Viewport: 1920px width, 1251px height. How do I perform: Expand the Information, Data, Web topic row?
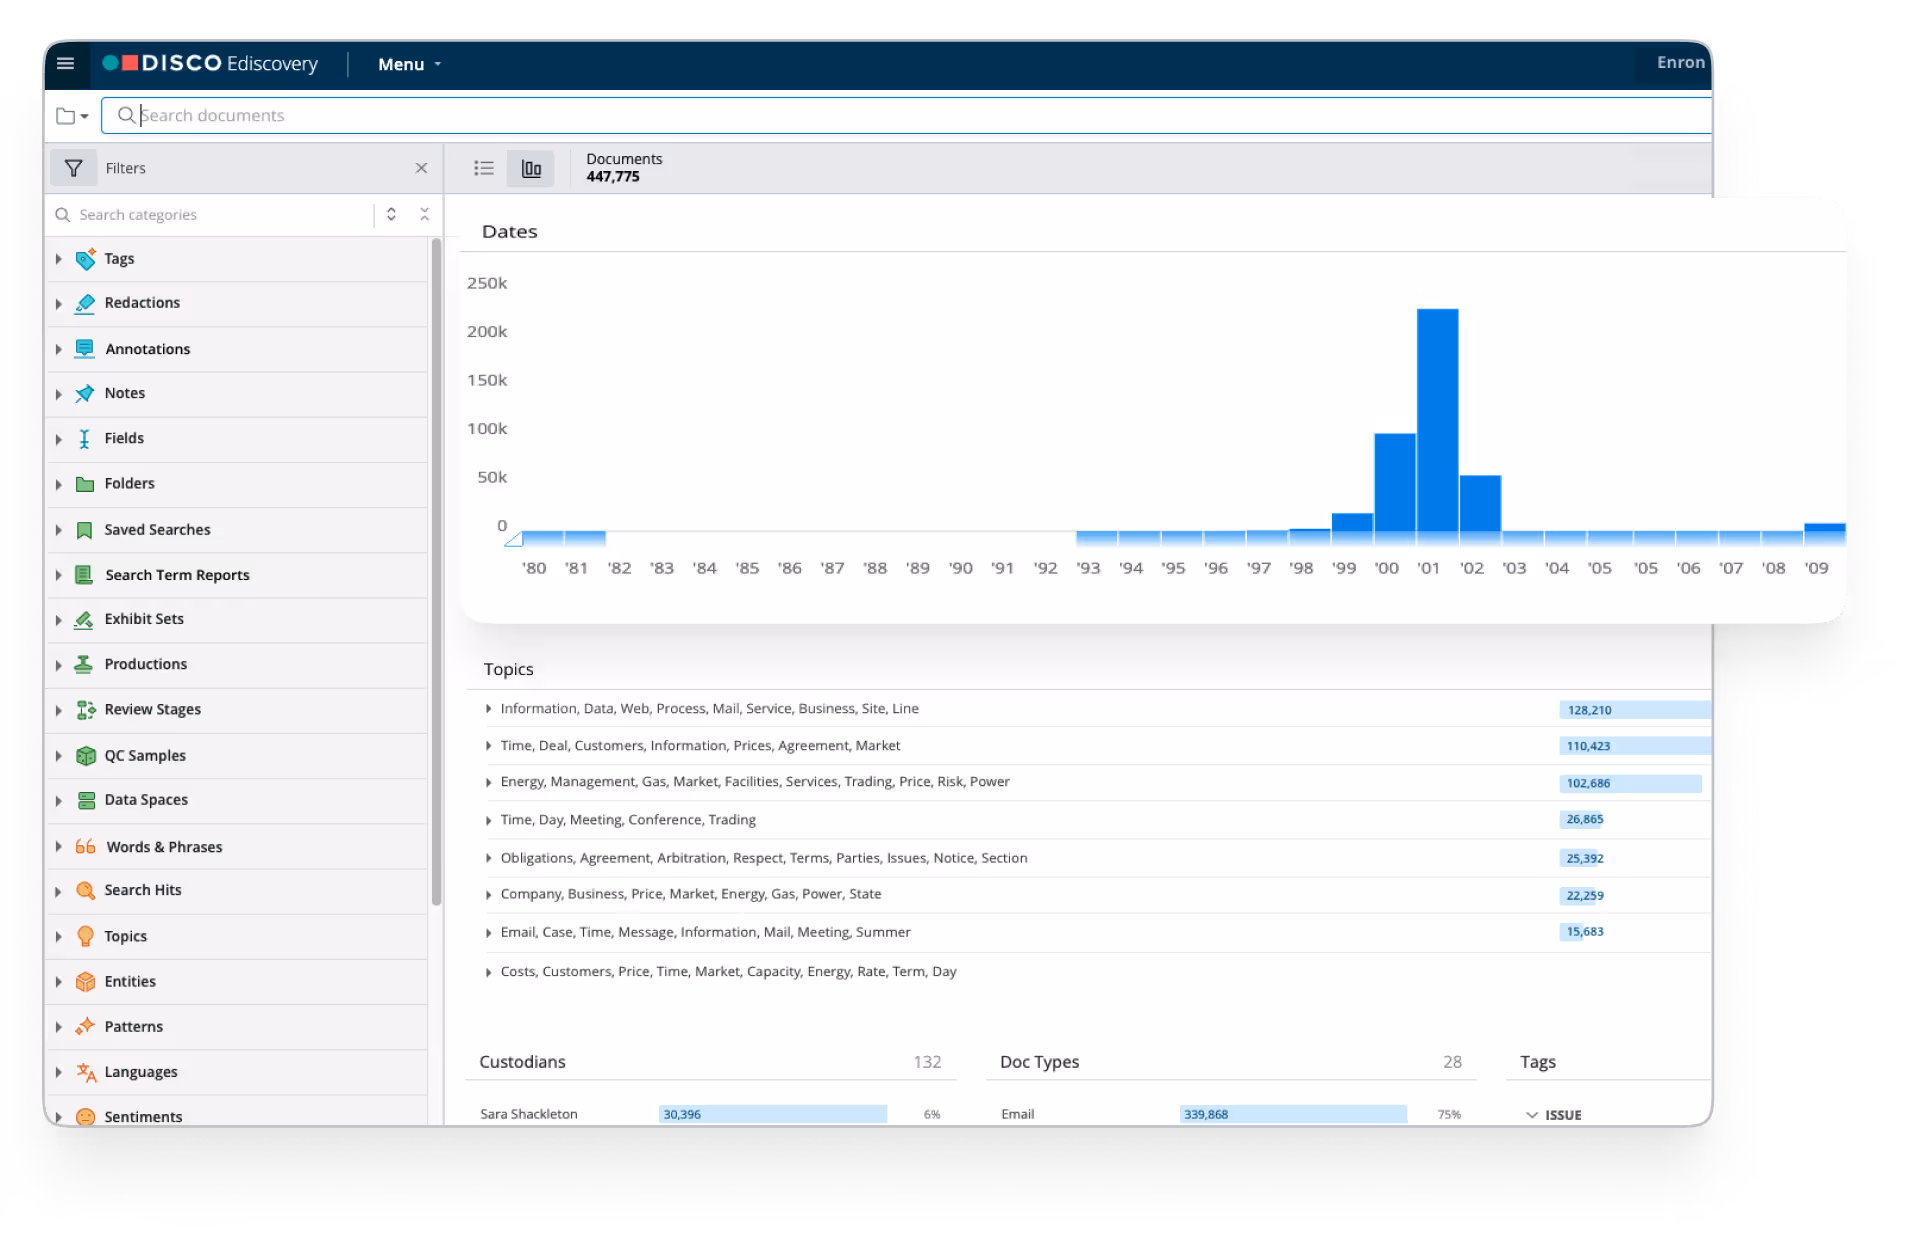[488, 709]
